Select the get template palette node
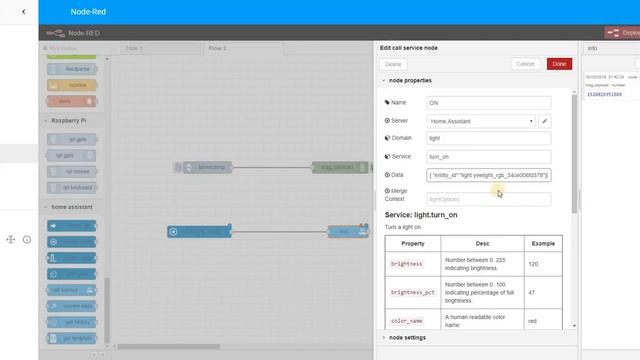Image resolution: width=640 pixels, height=360 pixels. point(71,338)
